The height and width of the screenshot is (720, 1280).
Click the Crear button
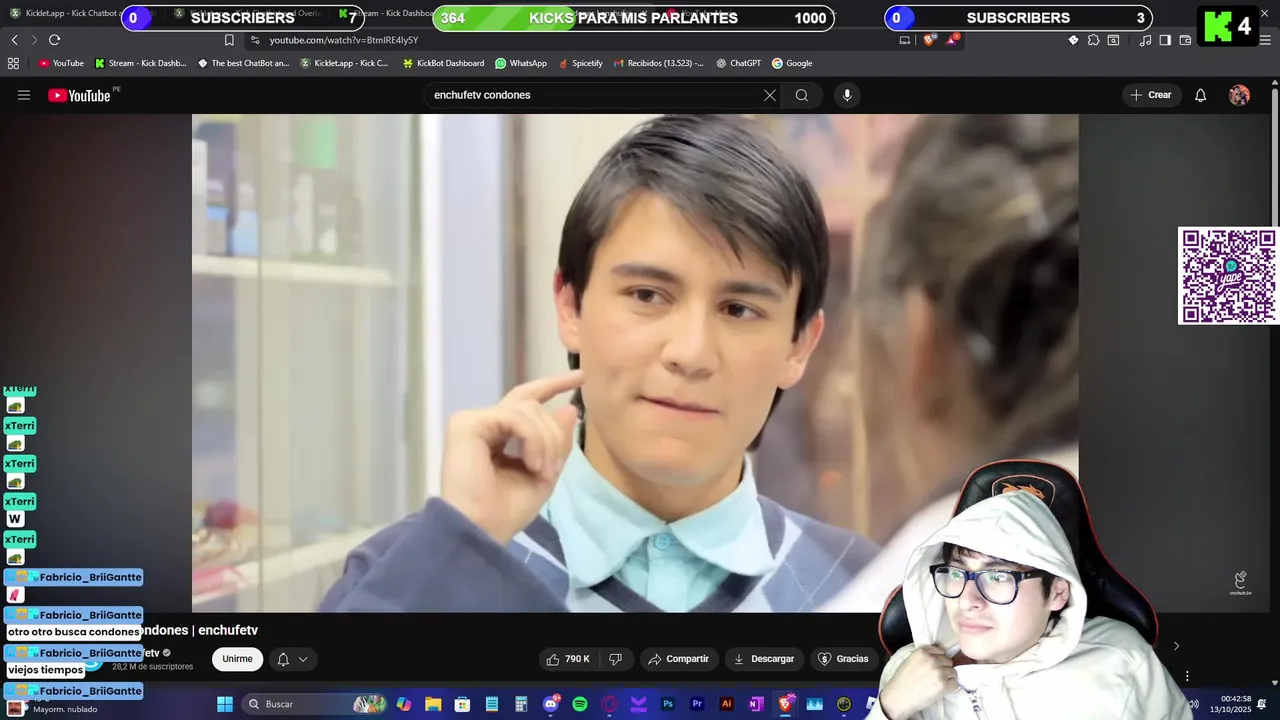pos(1151,95)
